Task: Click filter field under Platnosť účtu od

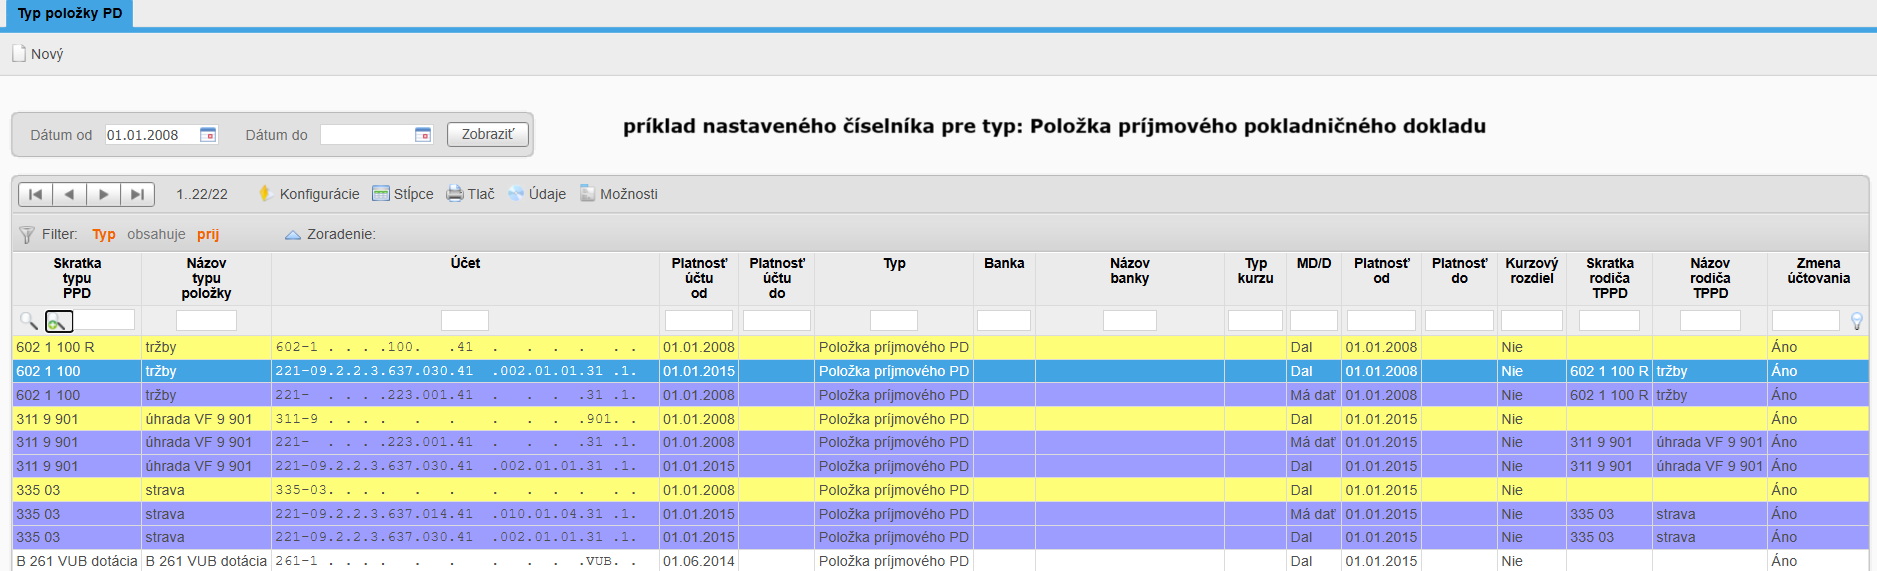Action: point(699,320)
